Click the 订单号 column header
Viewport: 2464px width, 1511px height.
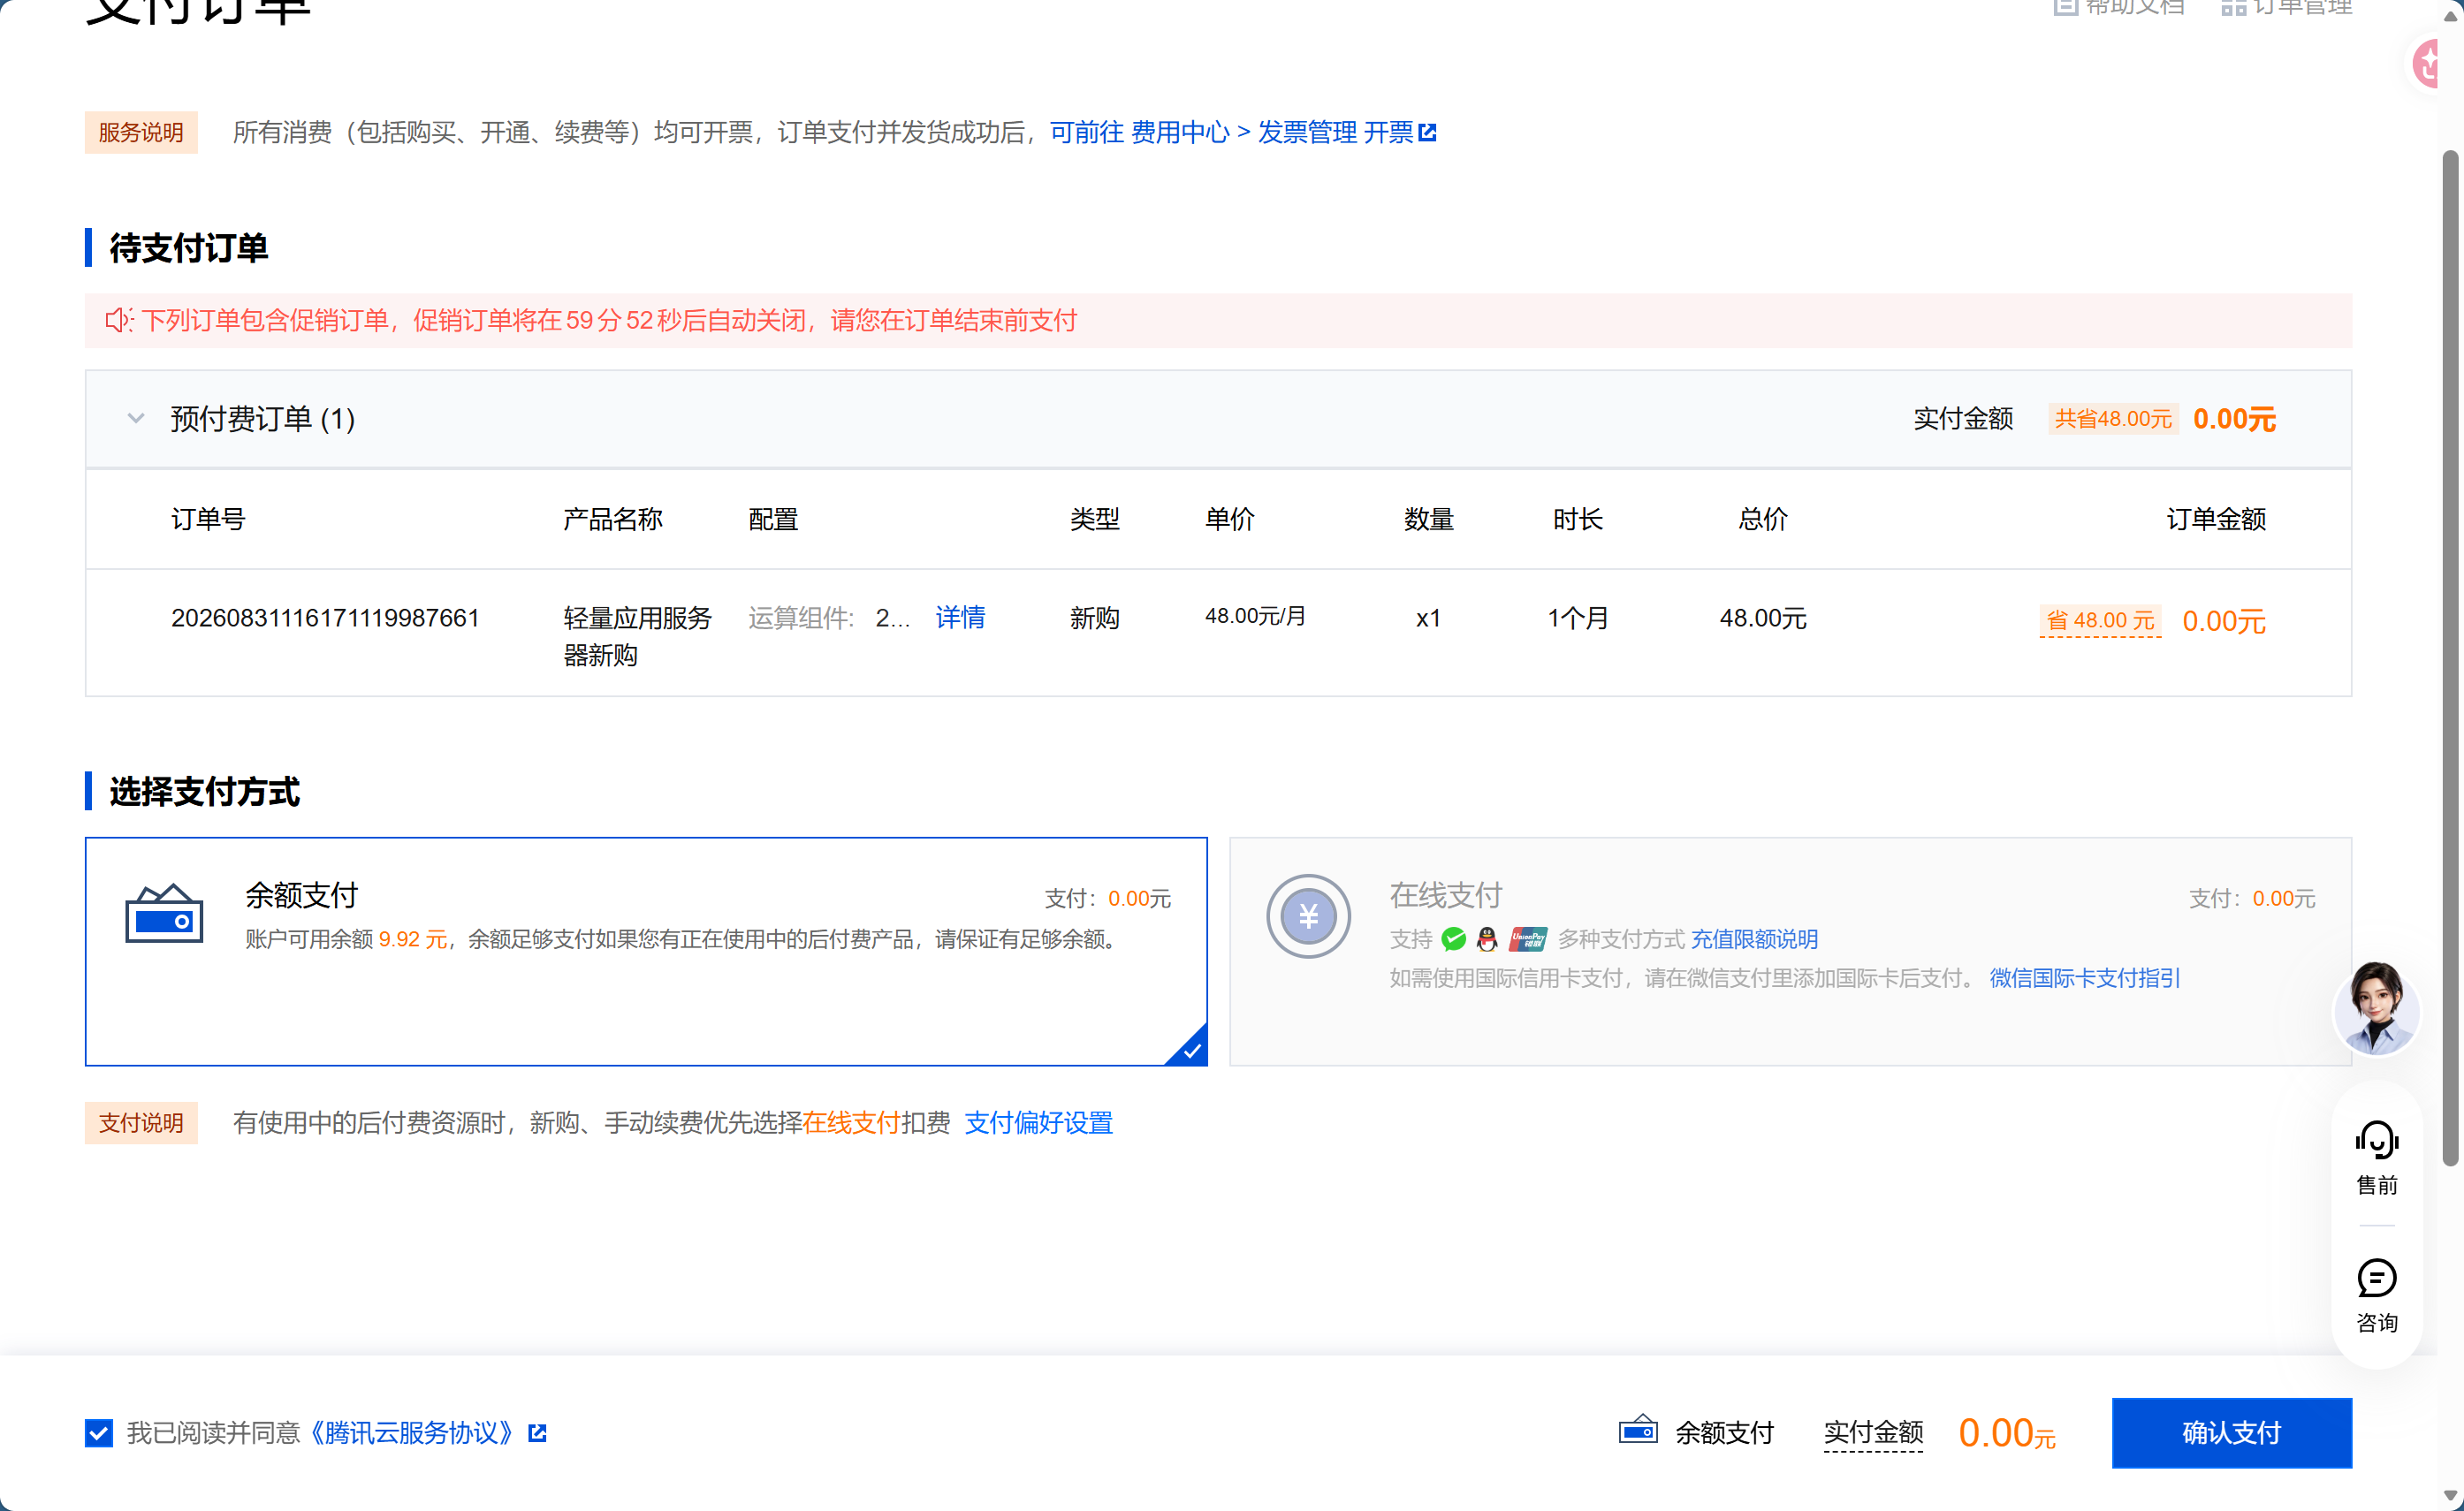tap(208, 518)
